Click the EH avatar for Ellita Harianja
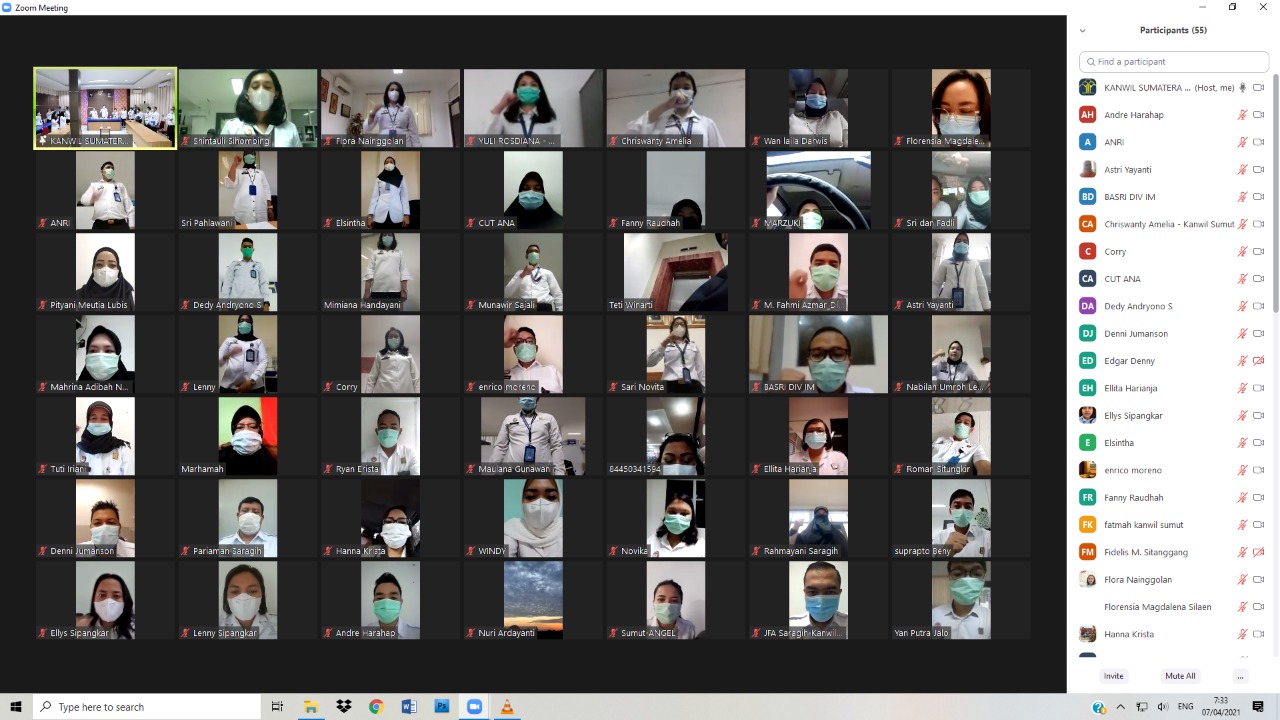Viewport: 1280px width, 720px height. 1087,388
